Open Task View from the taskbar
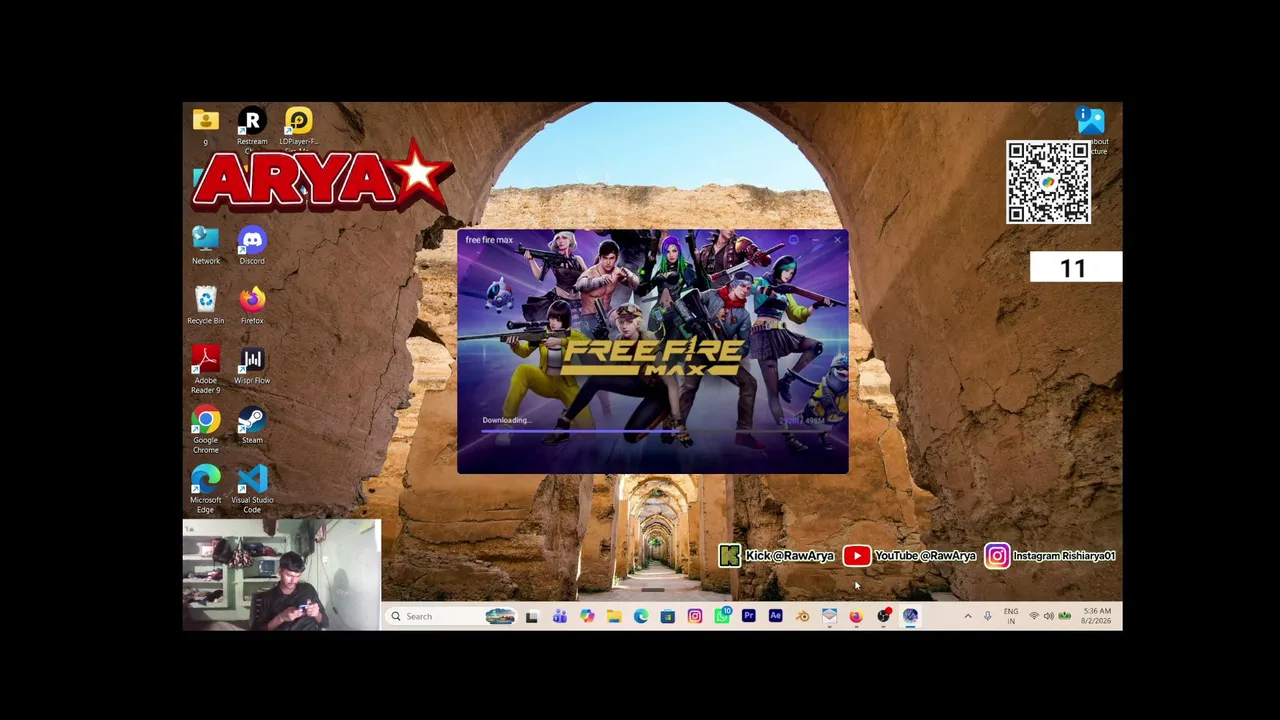The image size is (1280, 720). (x=532, y=616)
